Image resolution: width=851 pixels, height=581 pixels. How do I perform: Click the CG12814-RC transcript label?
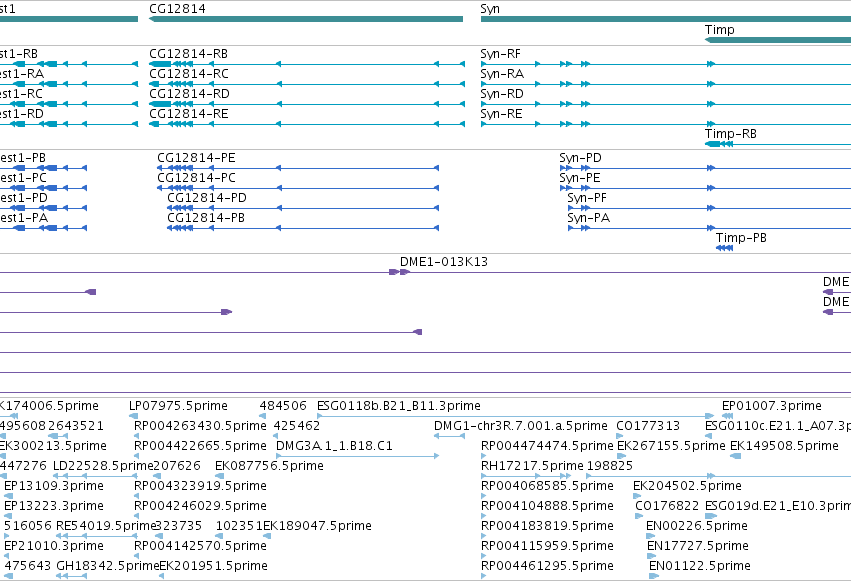point(189,74)
